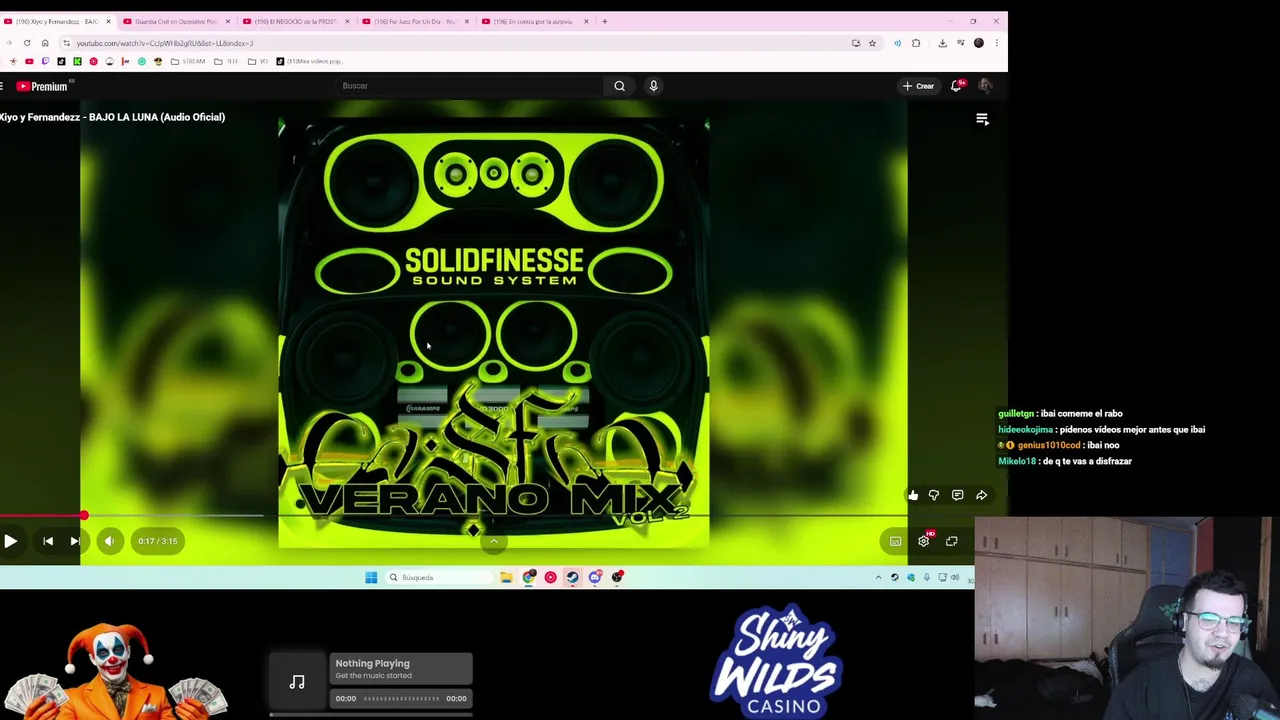Viewport: 1280px width, 720px height.
Task: Open Steam from the taskbar
Action: (572, 577)
